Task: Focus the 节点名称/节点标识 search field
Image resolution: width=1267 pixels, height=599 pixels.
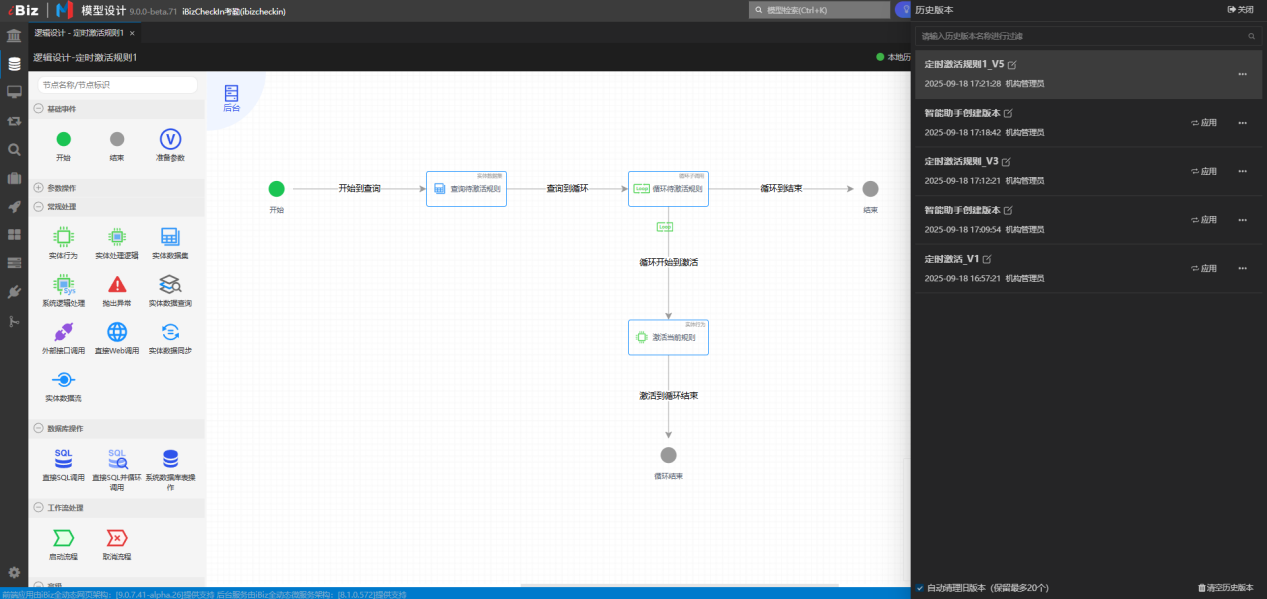Action: [x=115, y=85]
